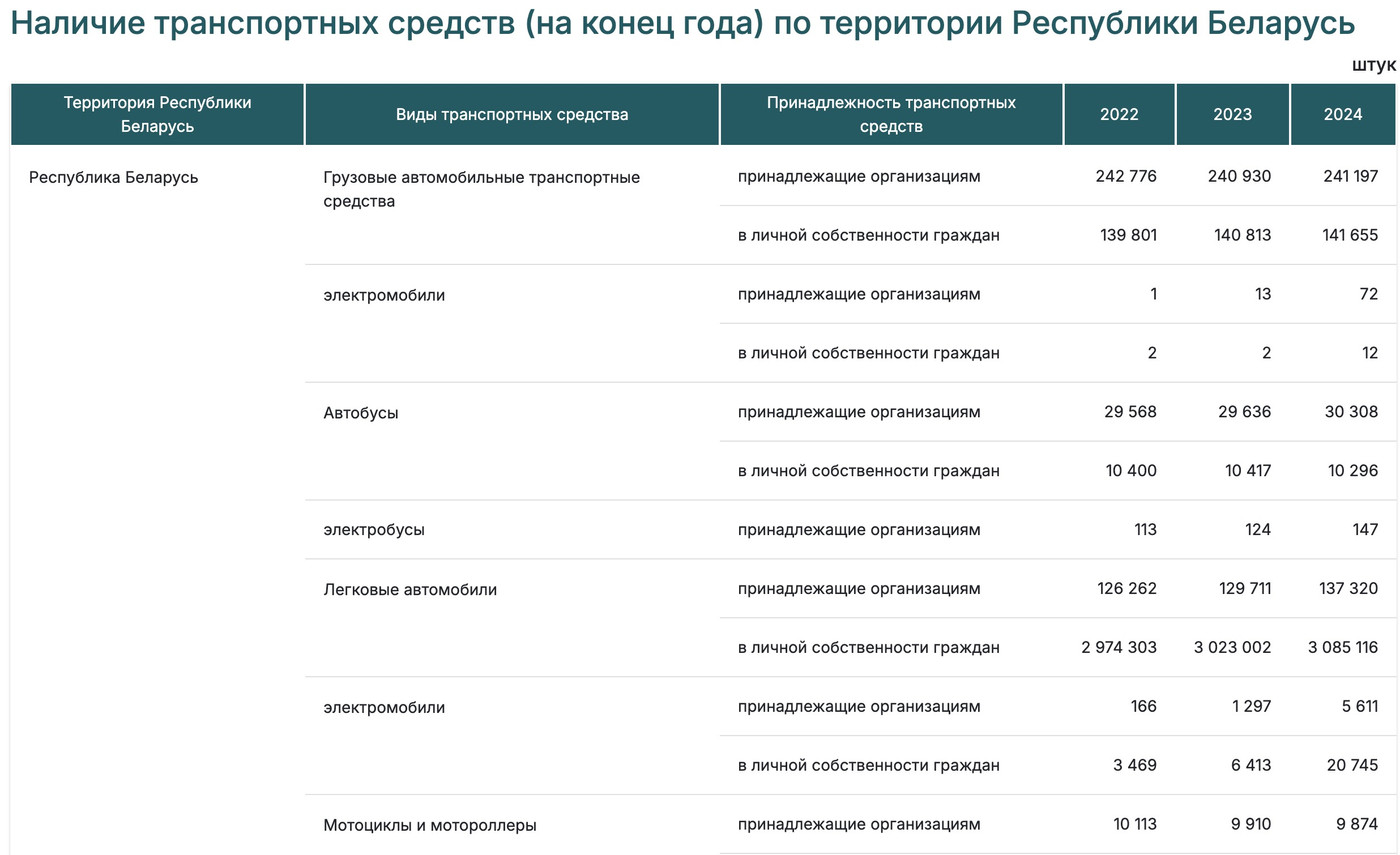Click 'в личной собственности граждан' in the 2 974 303 row

(x=869, y=648)
